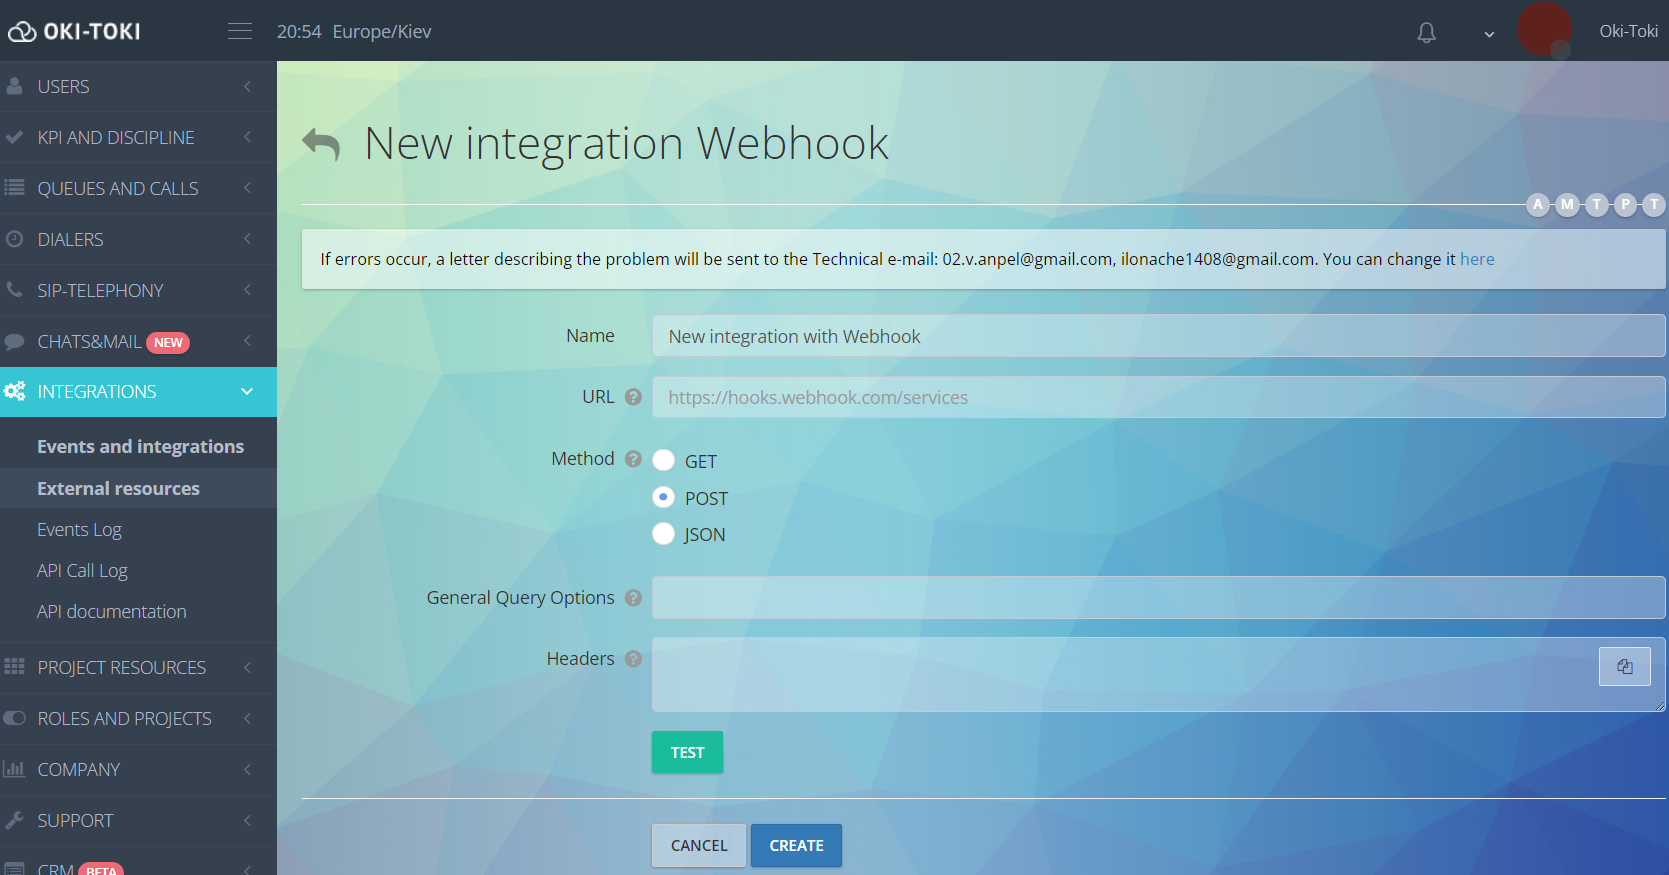Expand the USERS sidebar section
This screenshot has height=875, width=1669.
[138, 87]
